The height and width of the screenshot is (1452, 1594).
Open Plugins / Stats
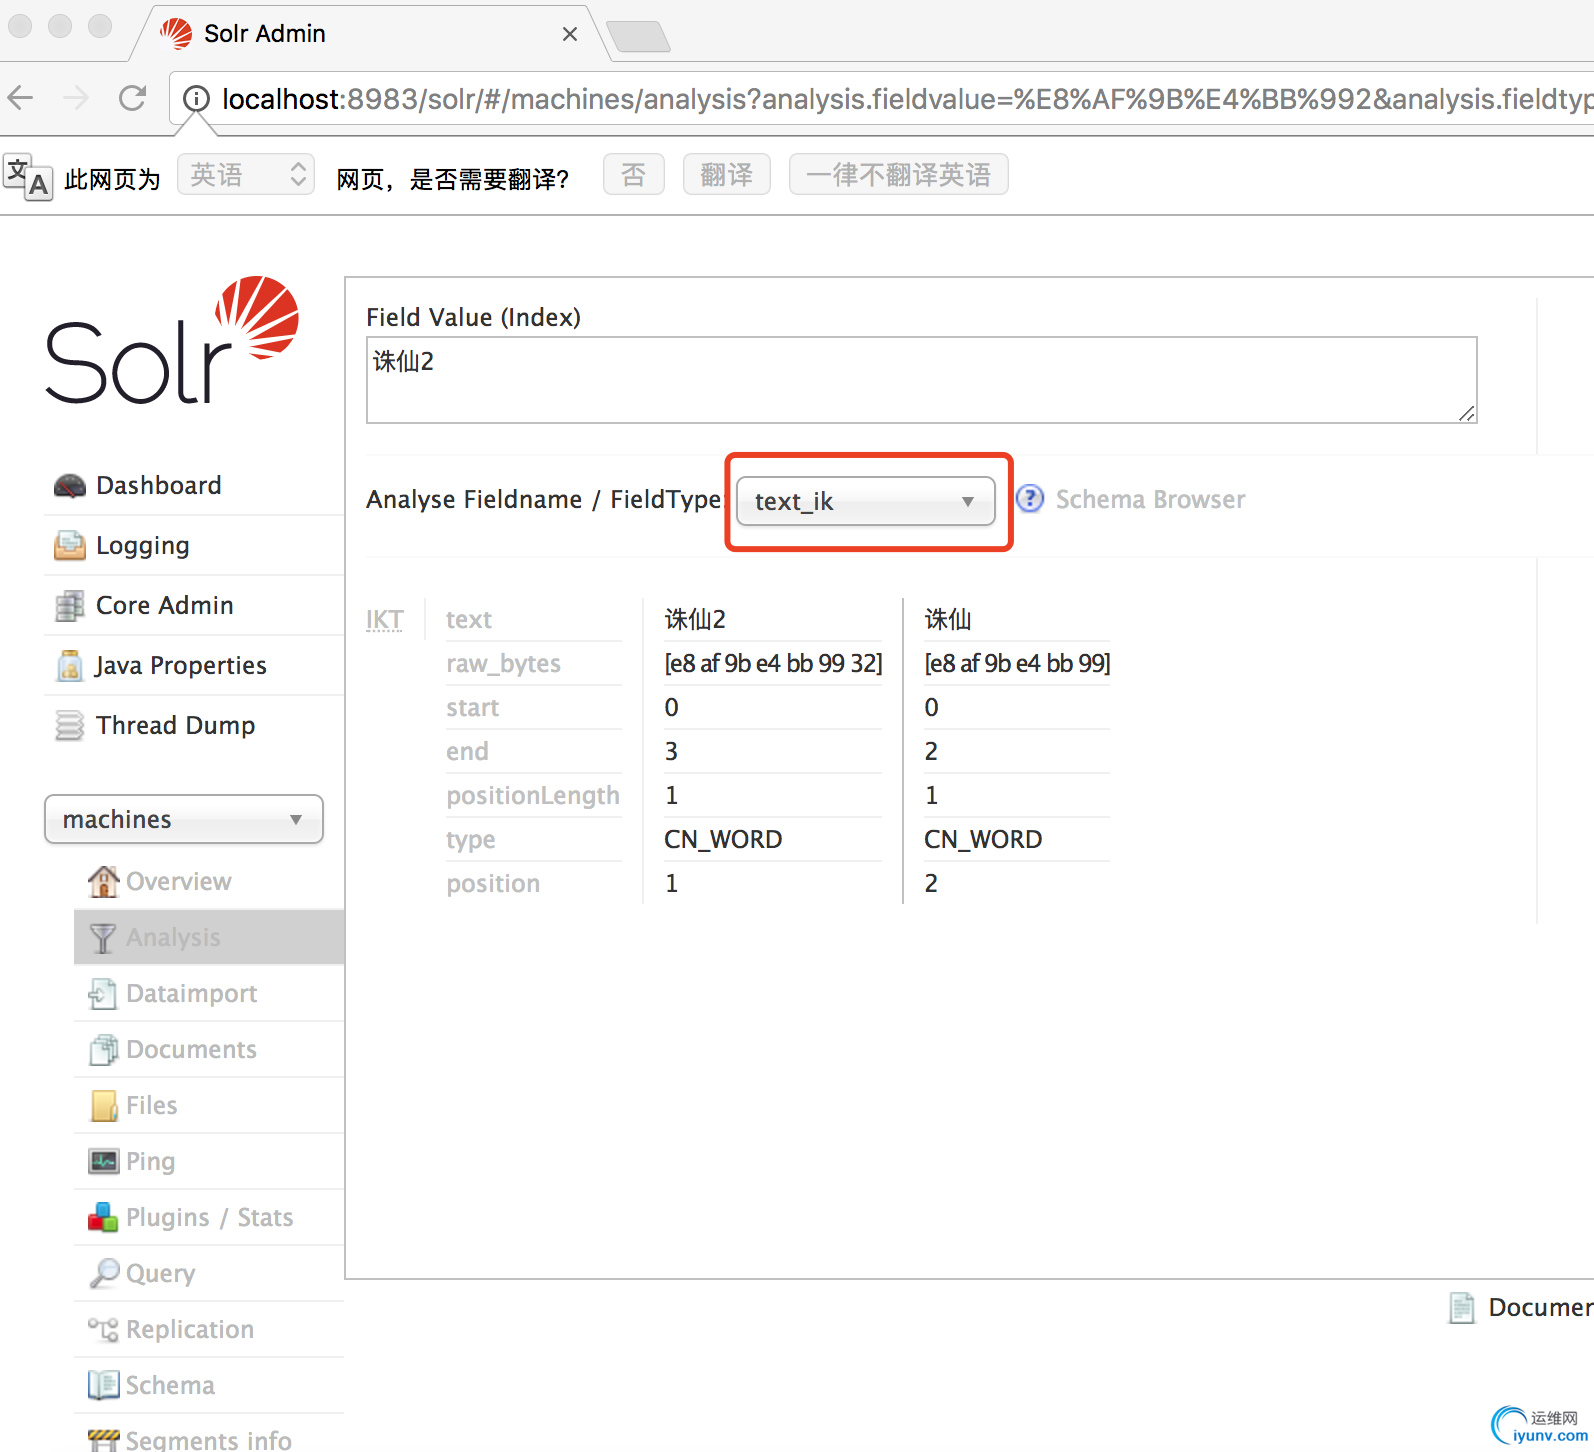tap(209, 1217)
